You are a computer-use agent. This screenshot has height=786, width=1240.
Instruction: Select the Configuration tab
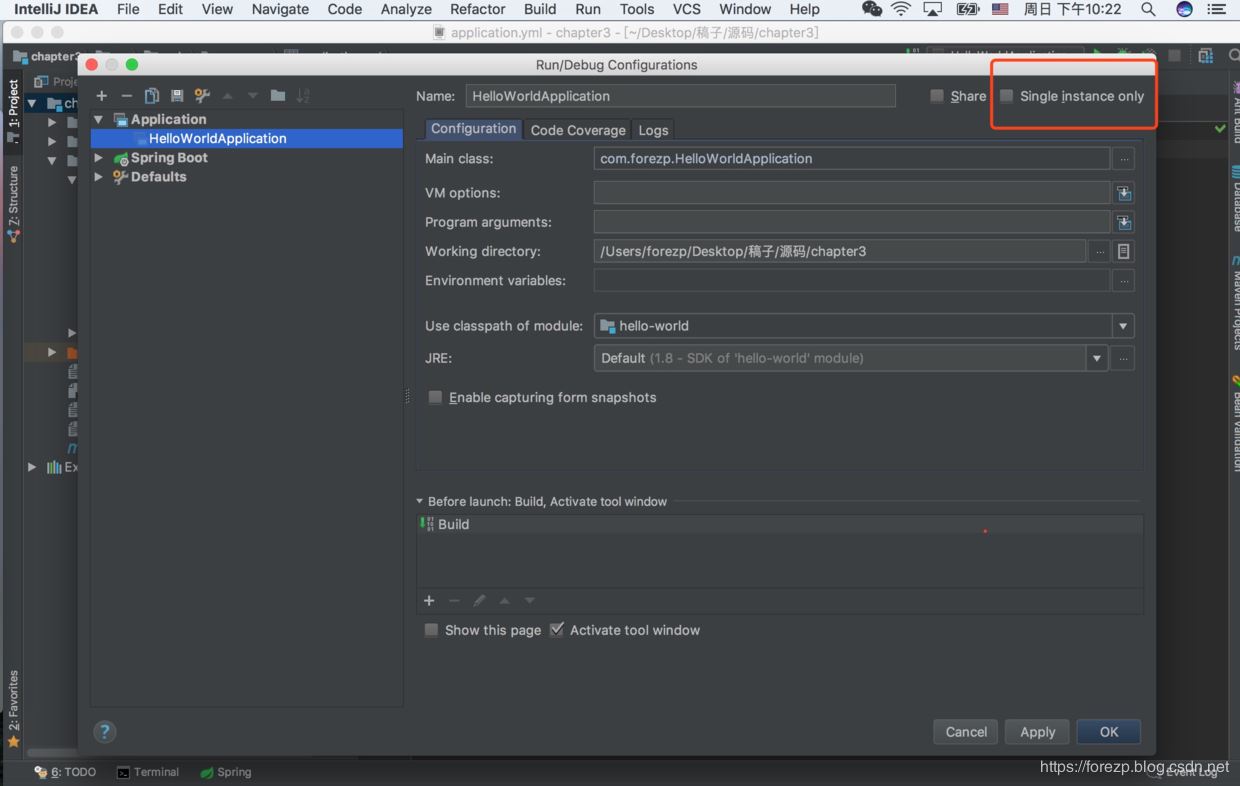point(473,129)
